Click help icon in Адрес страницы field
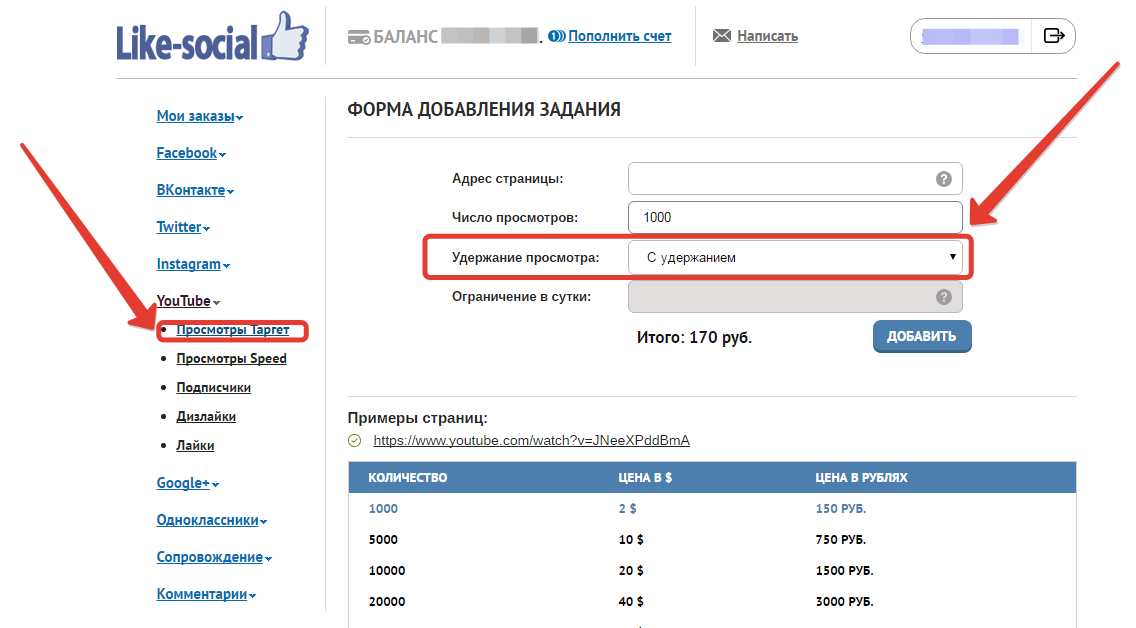Image resolution: width=1136 pixels, height=628 pixels. pyautogui.click(x=943, y=179)
